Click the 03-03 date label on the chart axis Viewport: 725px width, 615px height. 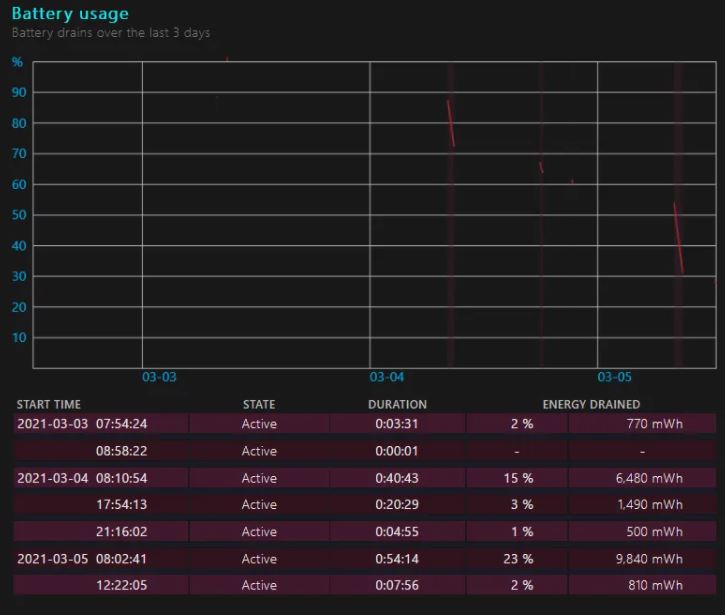point(159,377)
